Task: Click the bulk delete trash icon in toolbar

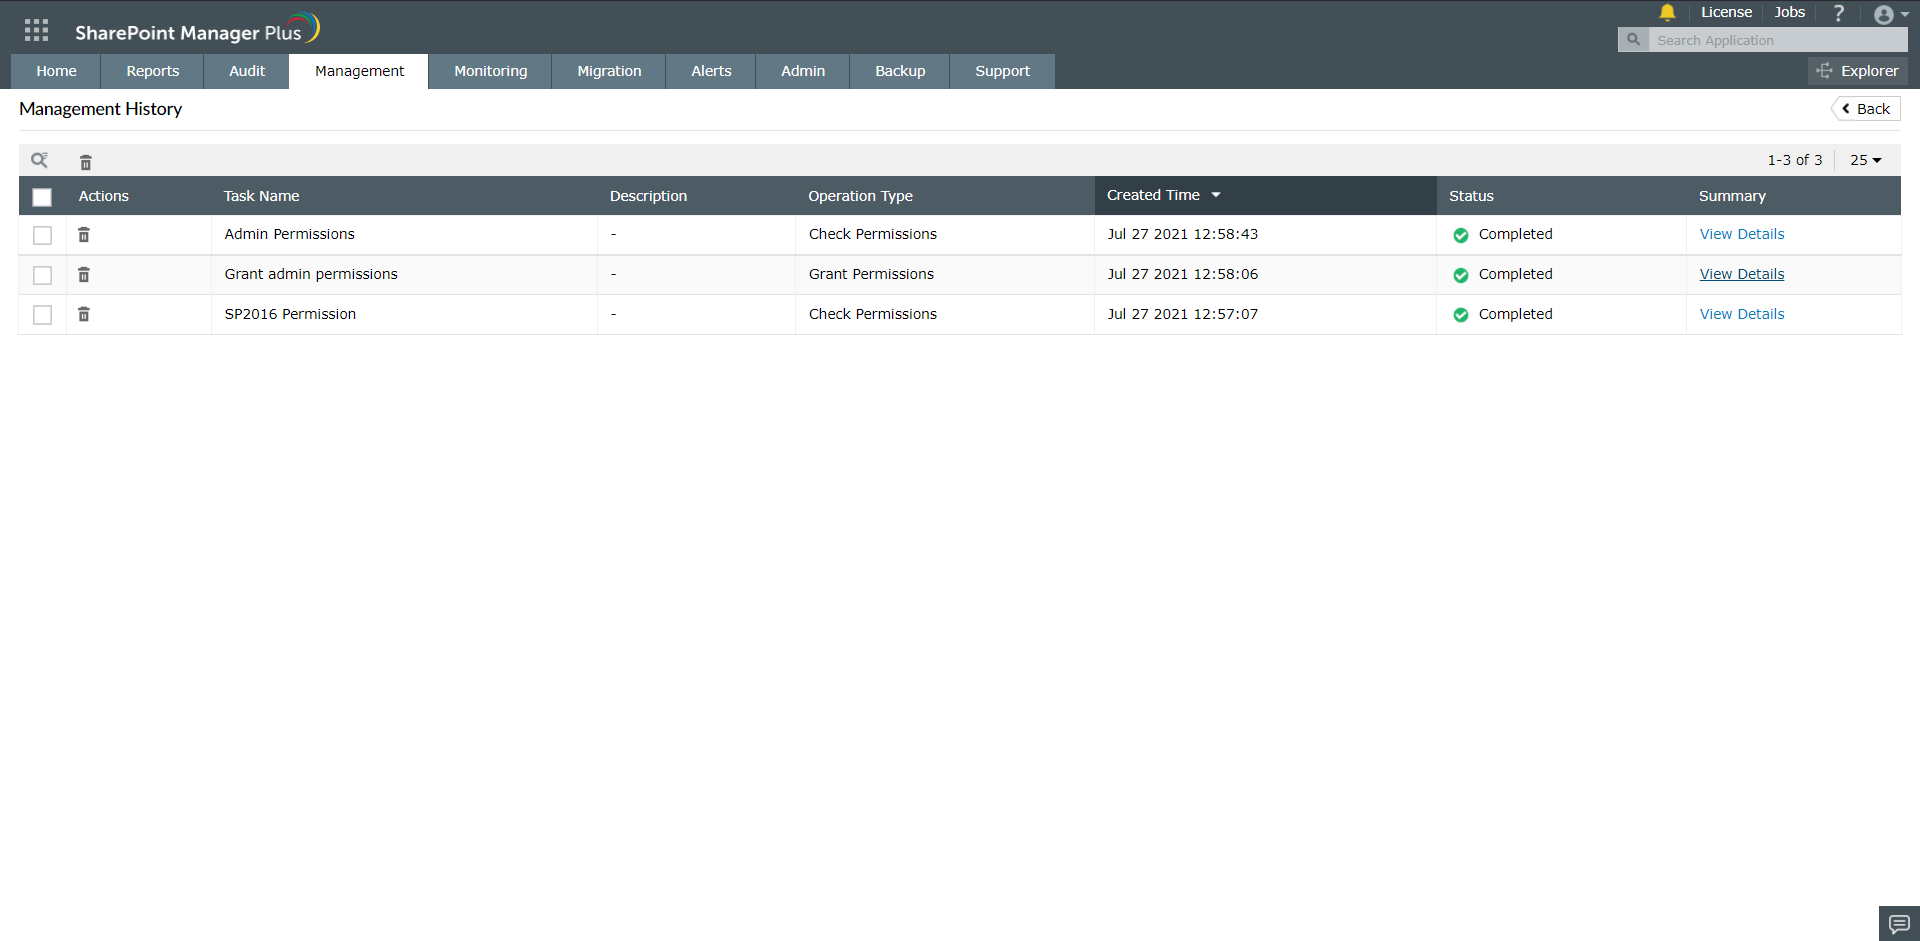Action: click(86, 162)
